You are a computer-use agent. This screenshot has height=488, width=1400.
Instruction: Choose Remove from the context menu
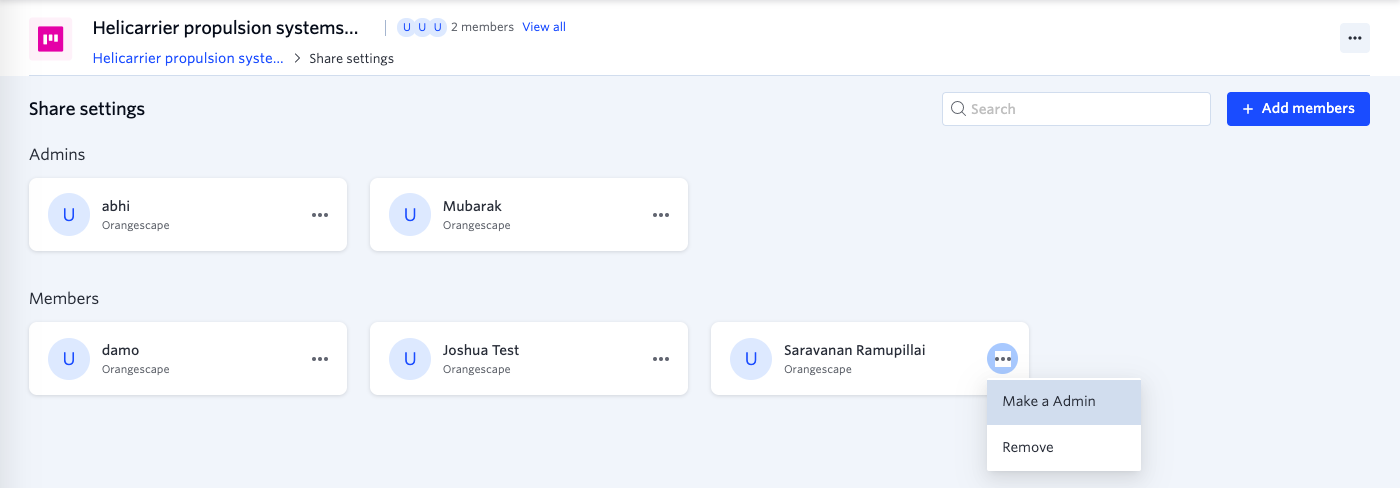tap(1063, 448)
